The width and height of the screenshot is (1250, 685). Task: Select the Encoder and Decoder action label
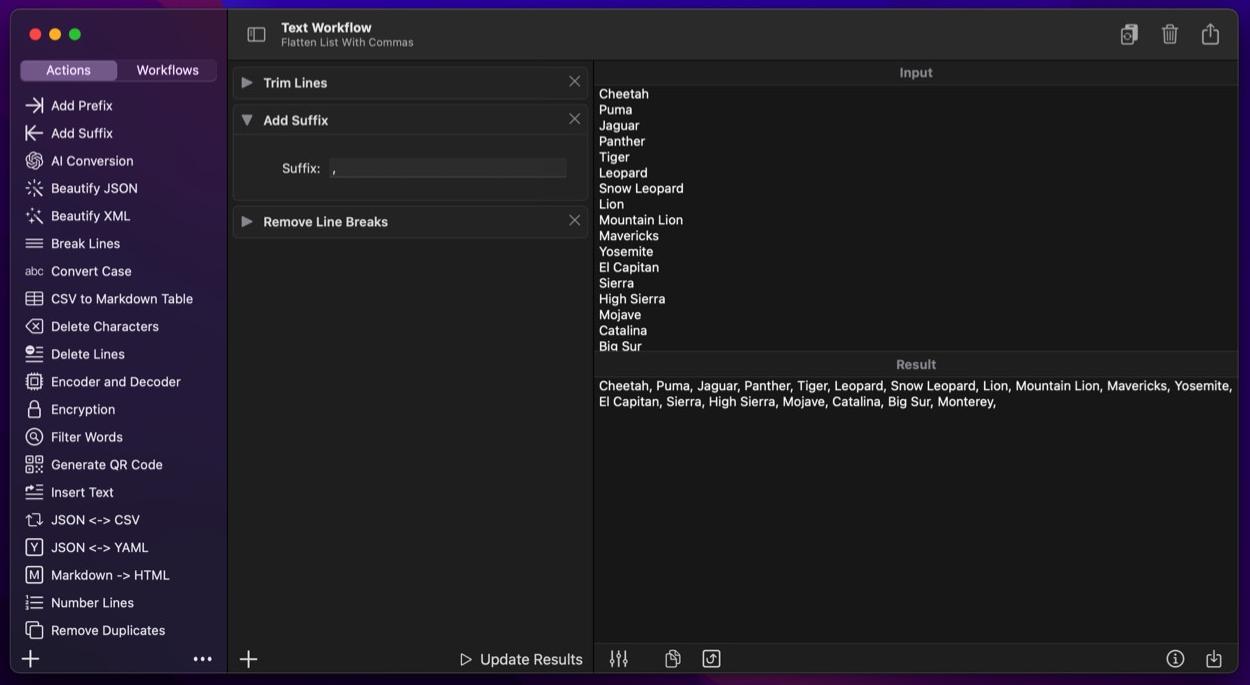tap(116, 382)
